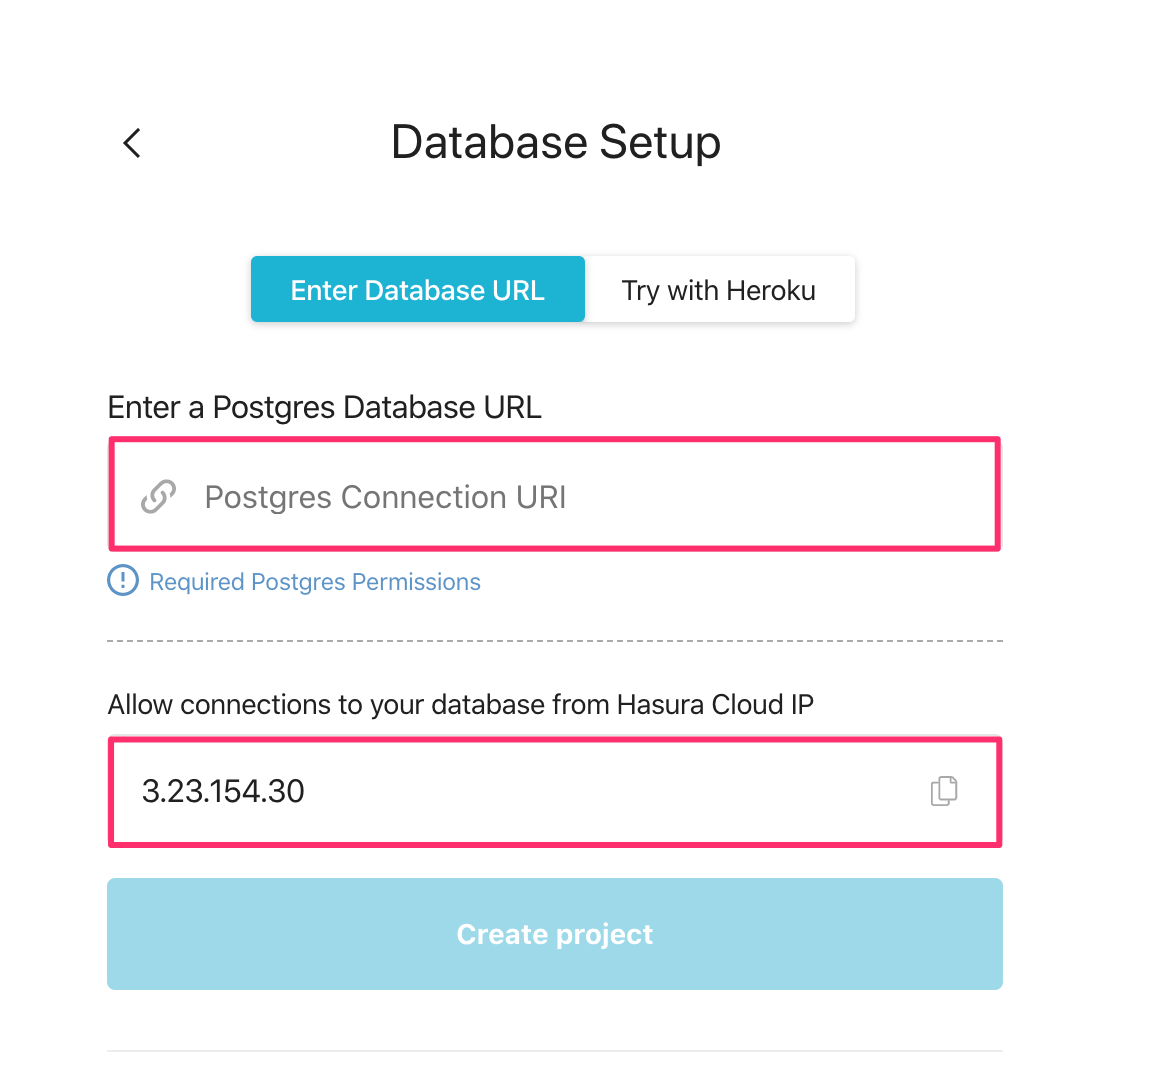Click the "Postgres Connection URI" placeholder text
1150x1082 pixels.
pyautogui.click(x=385, y=497)
